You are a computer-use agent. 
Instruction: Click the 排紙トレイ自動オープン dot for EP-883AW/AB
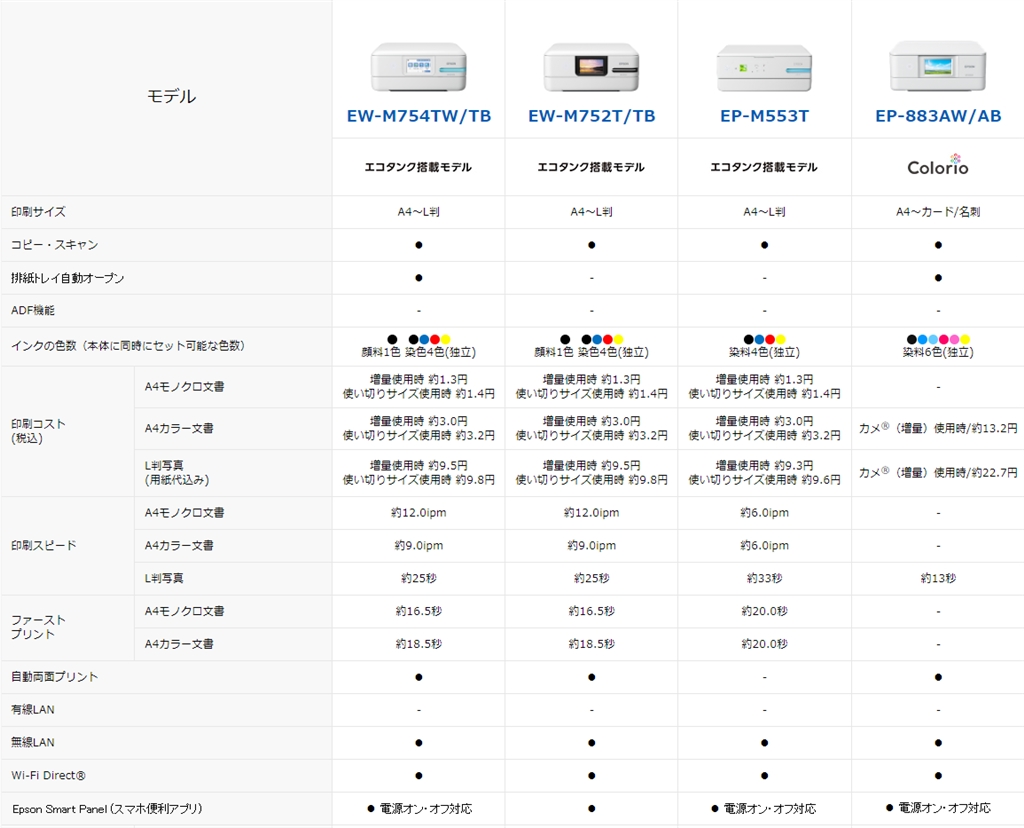(x=938, y=278)
